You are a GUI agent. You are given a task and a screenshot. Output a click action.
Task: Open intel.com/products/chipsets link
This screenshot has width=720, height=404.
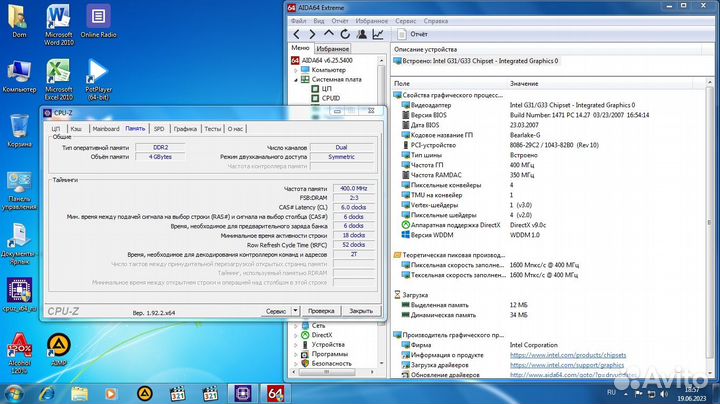568,355
